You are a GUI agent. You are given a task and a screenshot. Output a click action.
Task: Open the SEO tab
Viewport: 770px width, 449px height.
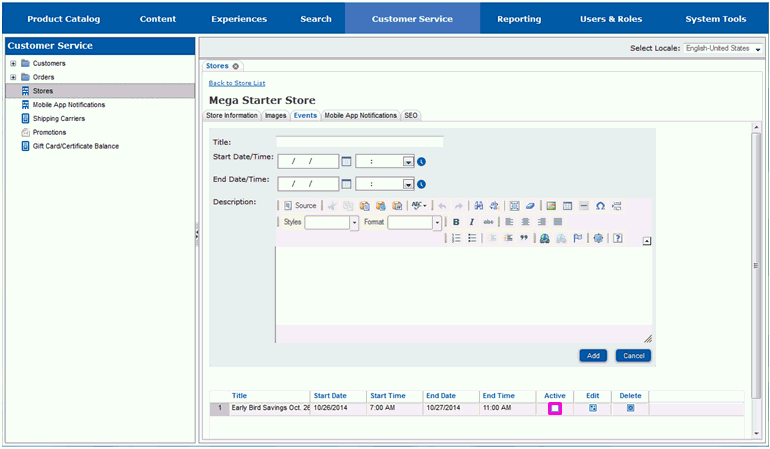click(x=411, y=115)
